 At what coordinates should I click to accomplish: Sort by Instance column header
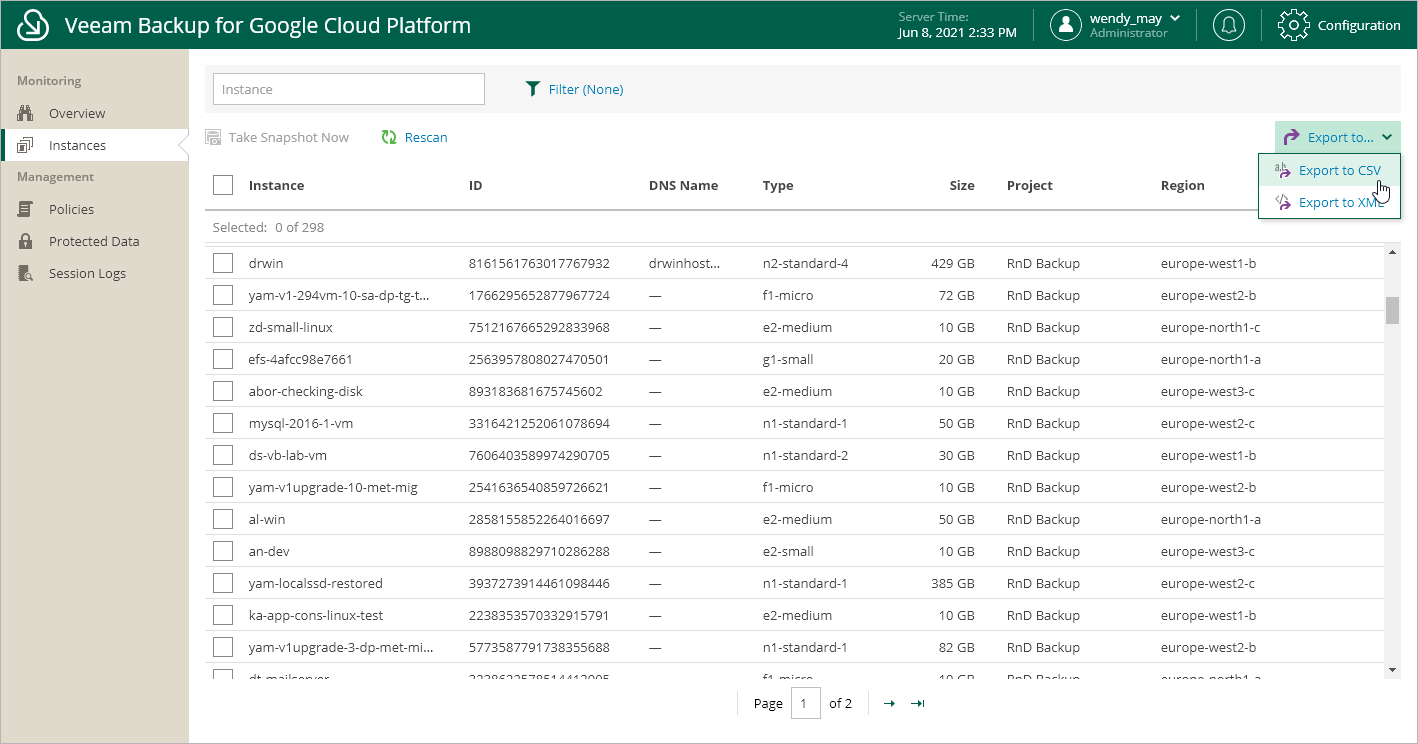(x=276, y=185)
